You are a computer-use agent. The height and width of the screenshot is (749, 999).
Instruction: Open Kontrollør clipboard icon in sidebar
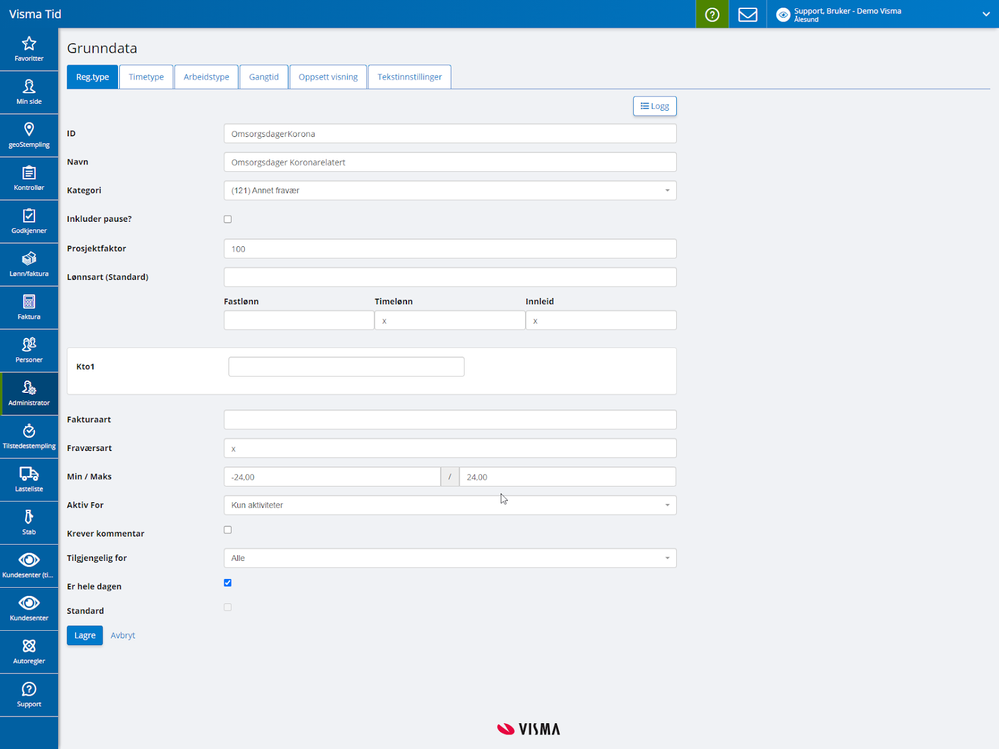(29, 173)
